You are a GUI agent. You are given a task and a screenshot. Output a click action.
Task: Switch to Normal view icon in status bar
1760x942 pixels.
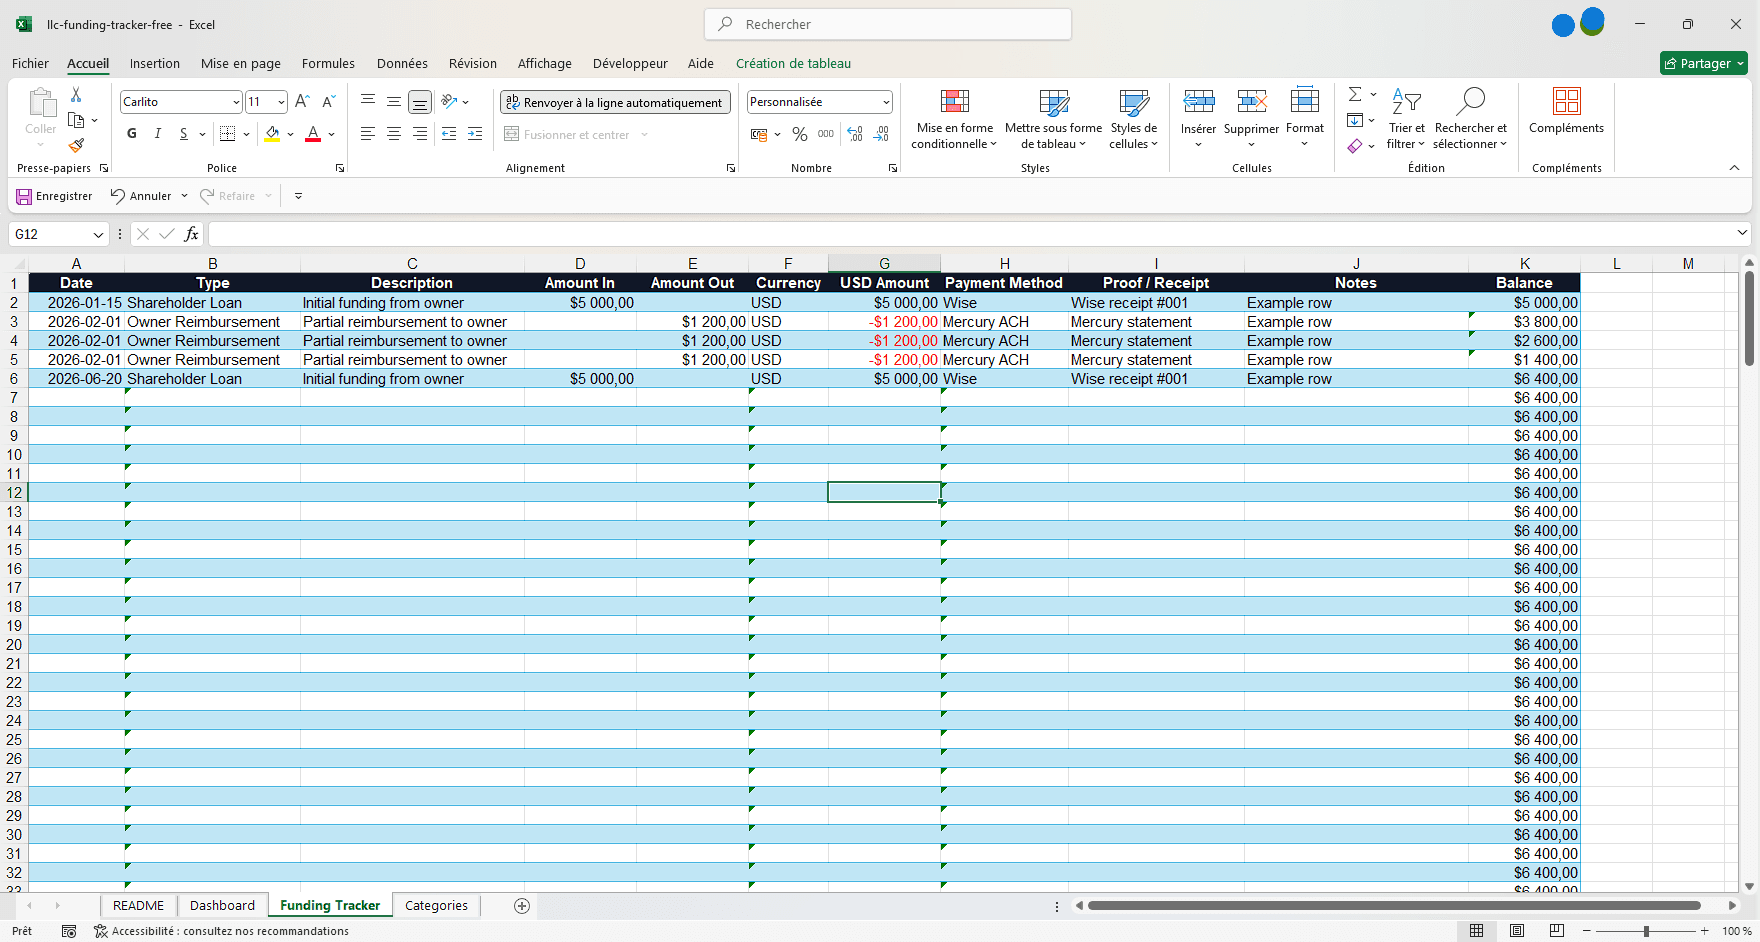(x=1477, y=931)
